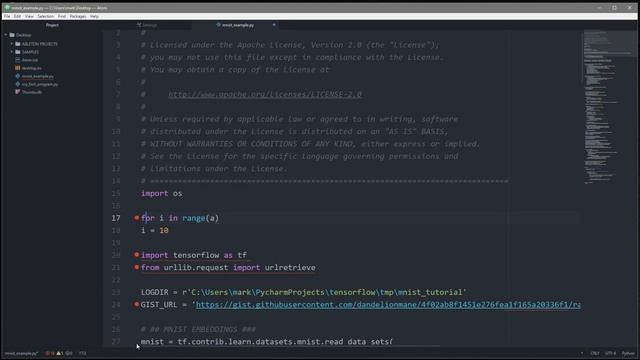Open the Selection menu

(46, 16)
